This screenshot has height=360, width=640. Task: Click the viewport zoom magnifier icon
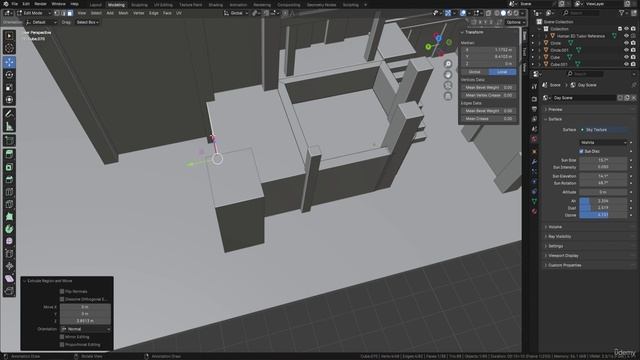pyautogui.click(x=448, y=64)
